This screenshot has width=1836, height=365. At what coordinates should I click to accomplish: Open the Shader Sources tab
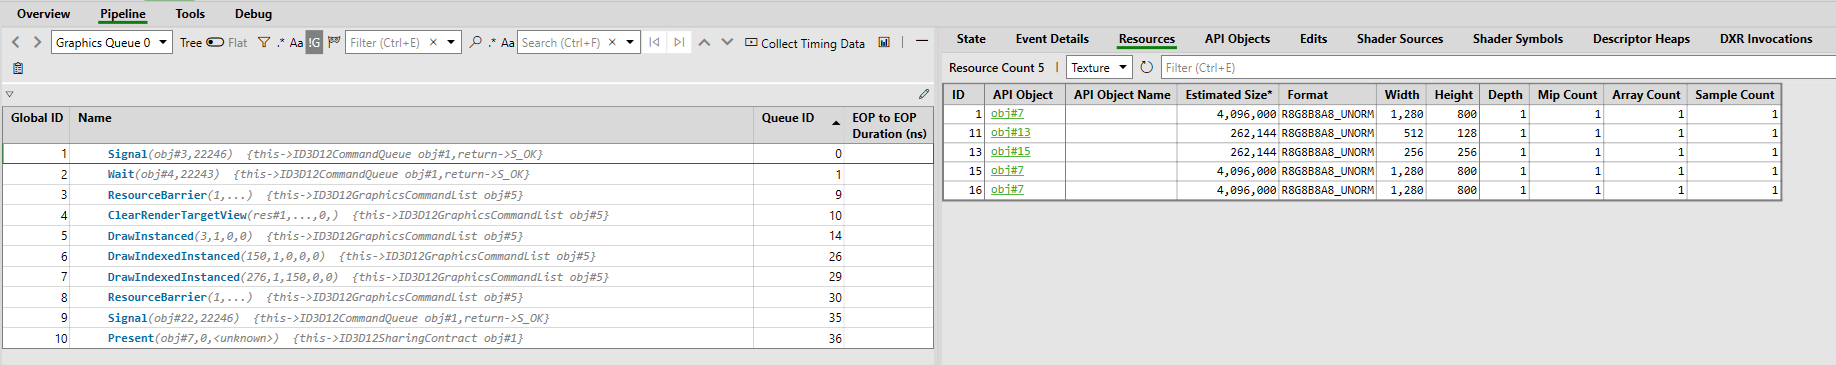point(1400,39)
